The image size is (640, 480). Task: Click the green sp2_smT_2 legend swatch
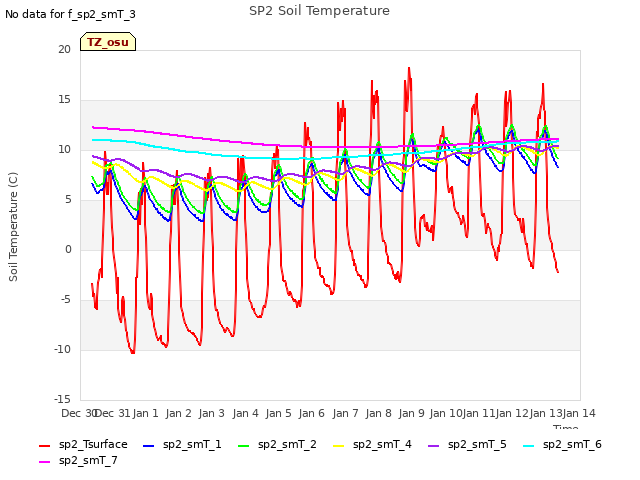coord(244,446)
